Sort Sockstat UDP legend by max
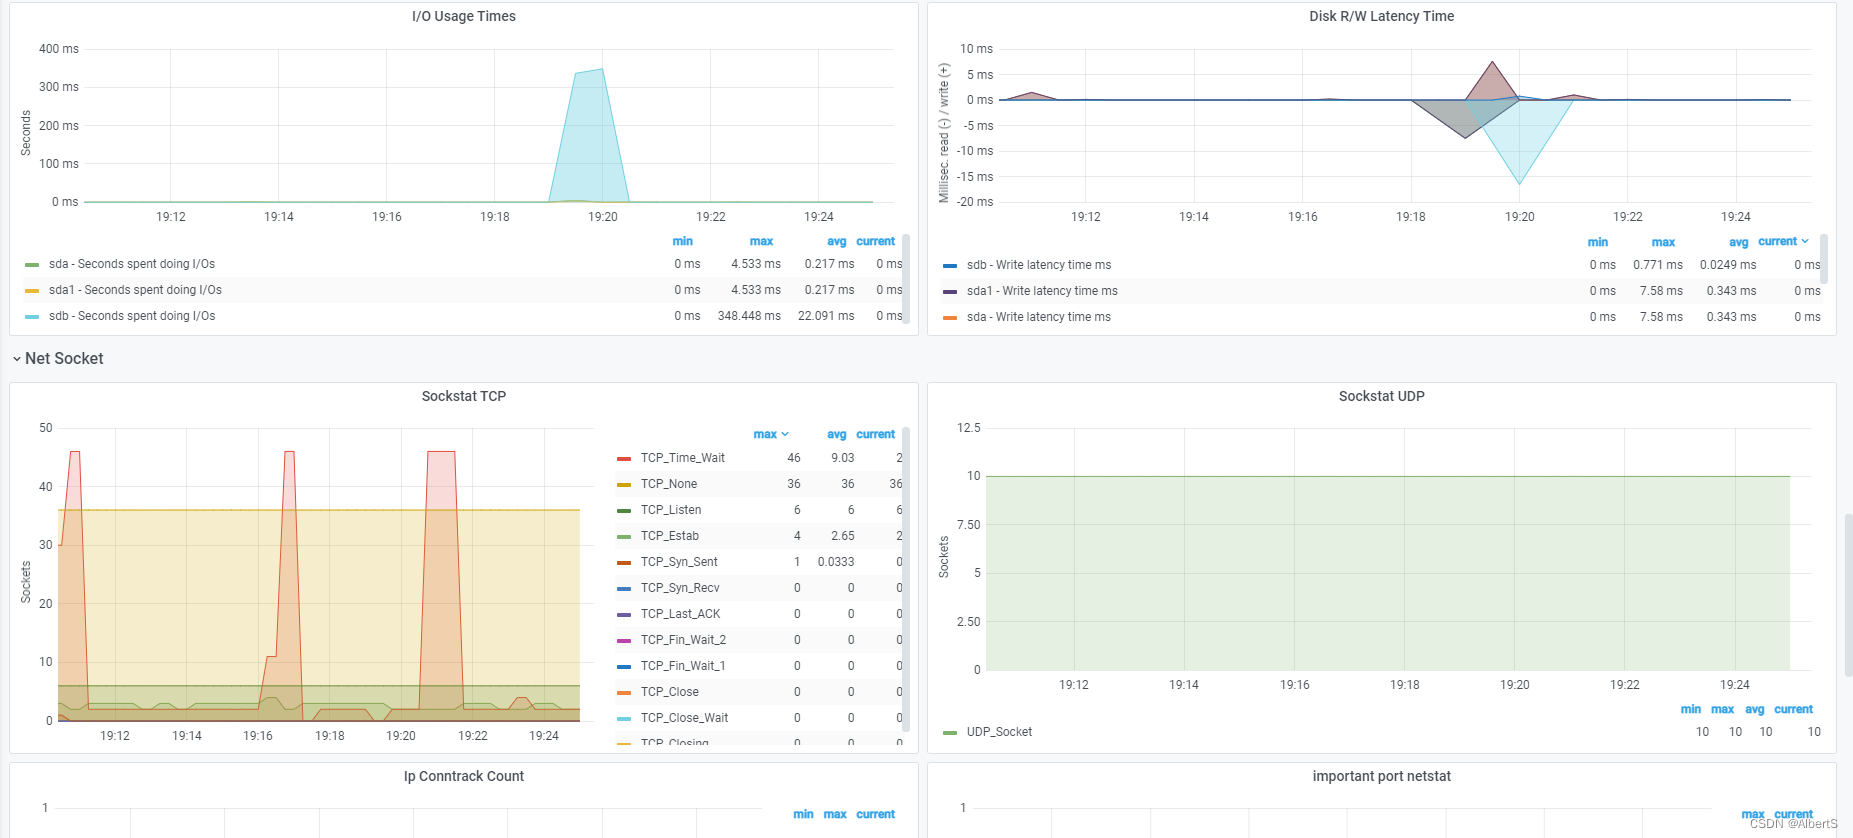Viewport: 1853px width, 838px height. click(x=1723, y=709)
